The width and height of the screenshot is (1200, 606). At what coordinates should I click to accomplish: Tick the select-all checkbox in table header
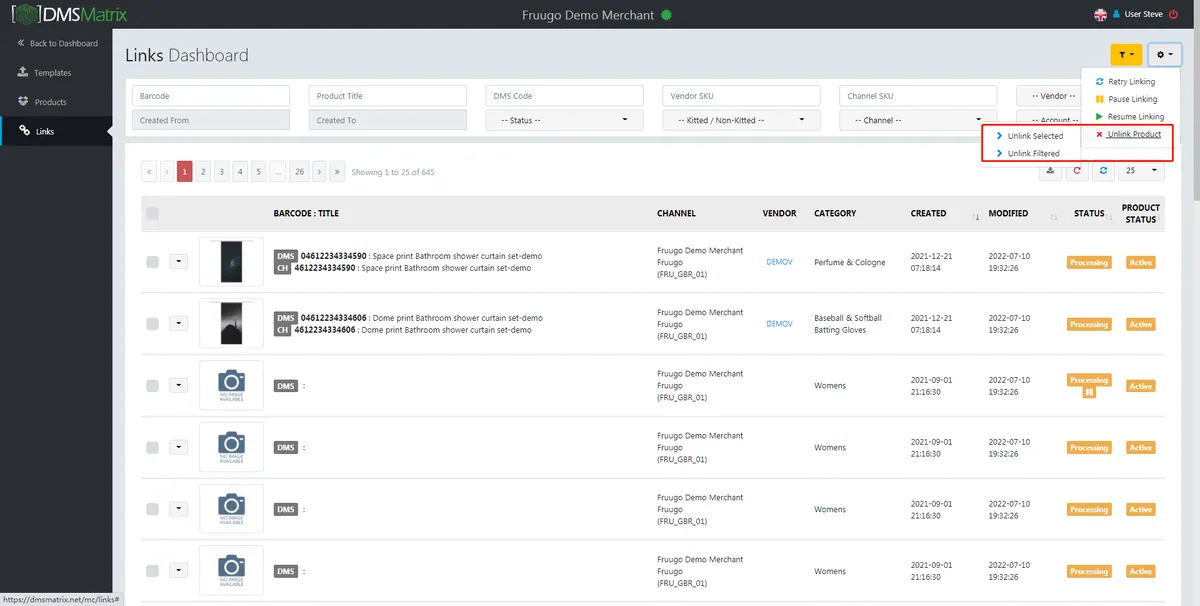tap(152, 213)
